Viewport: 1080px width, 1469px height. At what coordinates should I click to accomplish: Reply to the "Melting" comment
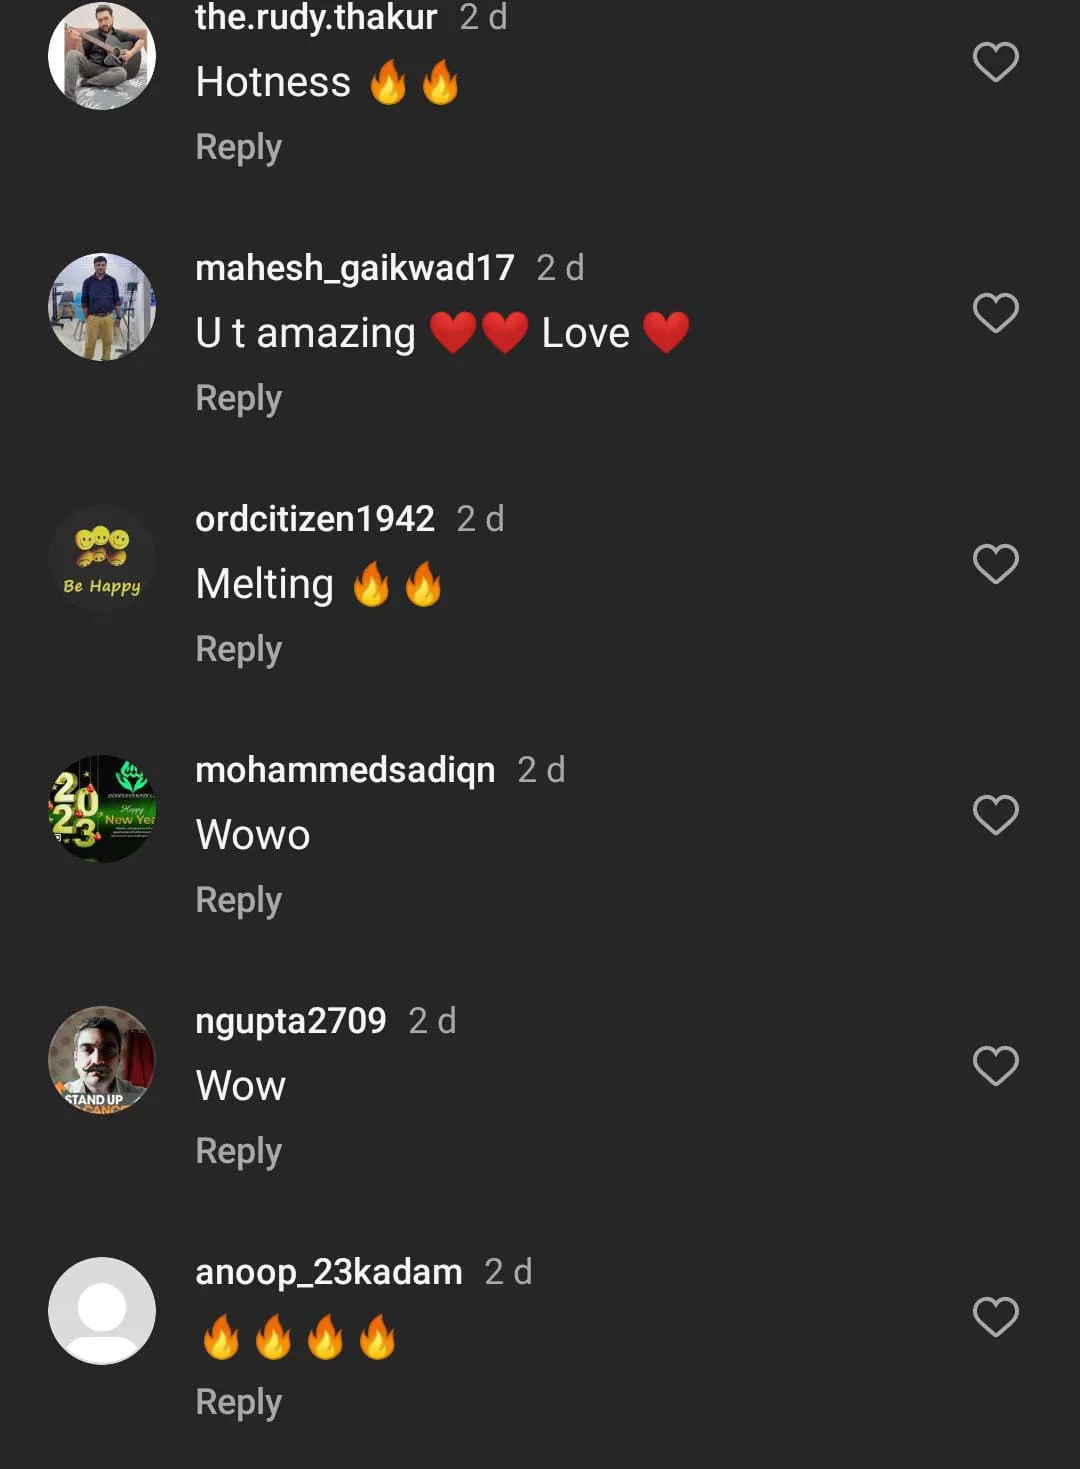point(238,649)
